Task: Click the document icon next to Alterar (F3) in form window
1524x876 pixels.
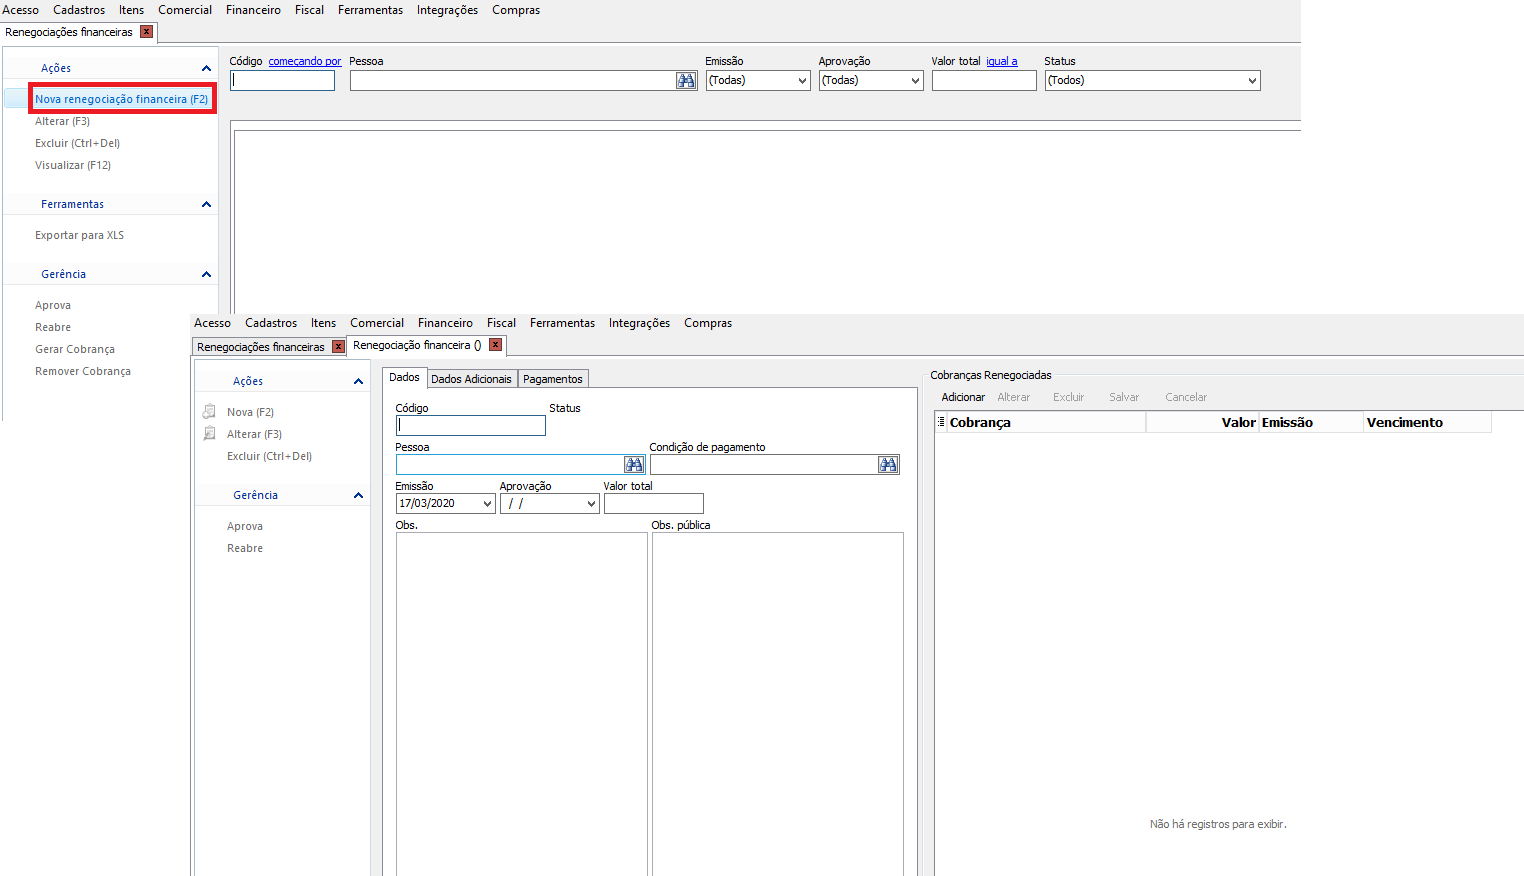Action: click(209, 434)
